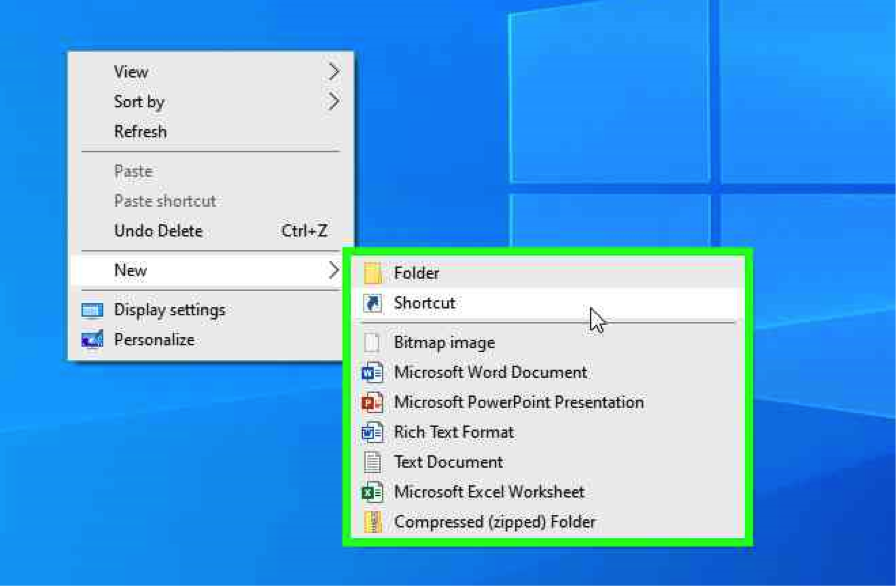Open Display settings from the menu
The width and height of the screenshot is (896, 586).
(169, 310)
